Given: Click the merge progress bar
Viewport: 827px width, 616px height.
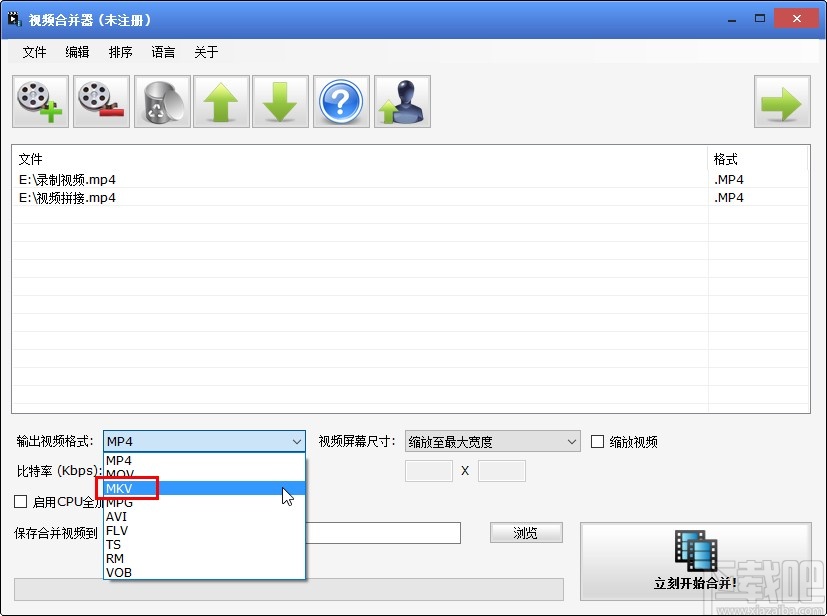Looking at the screenshot, I should tap(289, 589).
